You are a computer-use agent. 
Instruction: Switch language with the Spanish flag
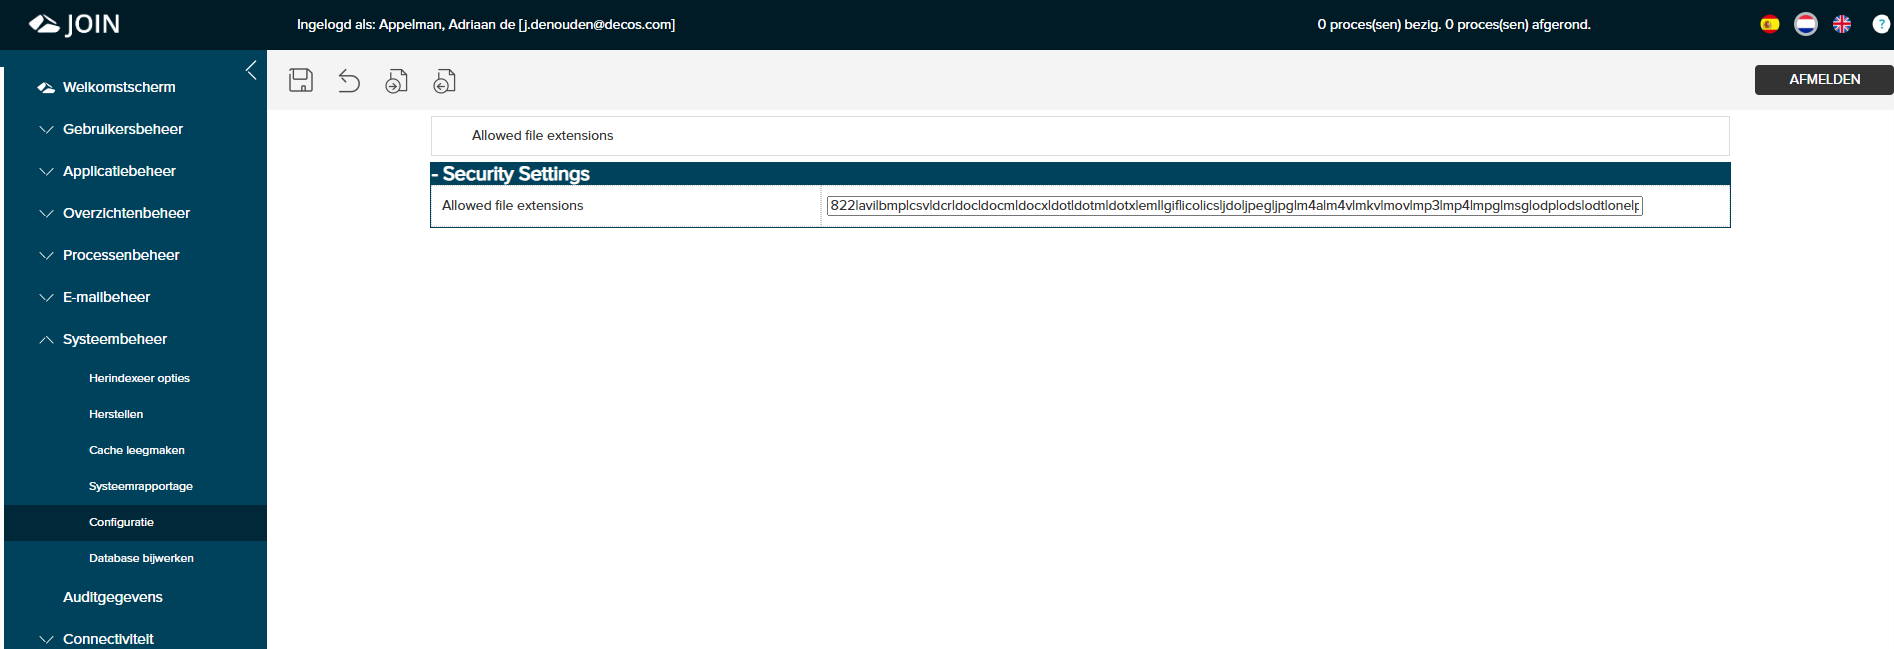tap(1770, 24)
